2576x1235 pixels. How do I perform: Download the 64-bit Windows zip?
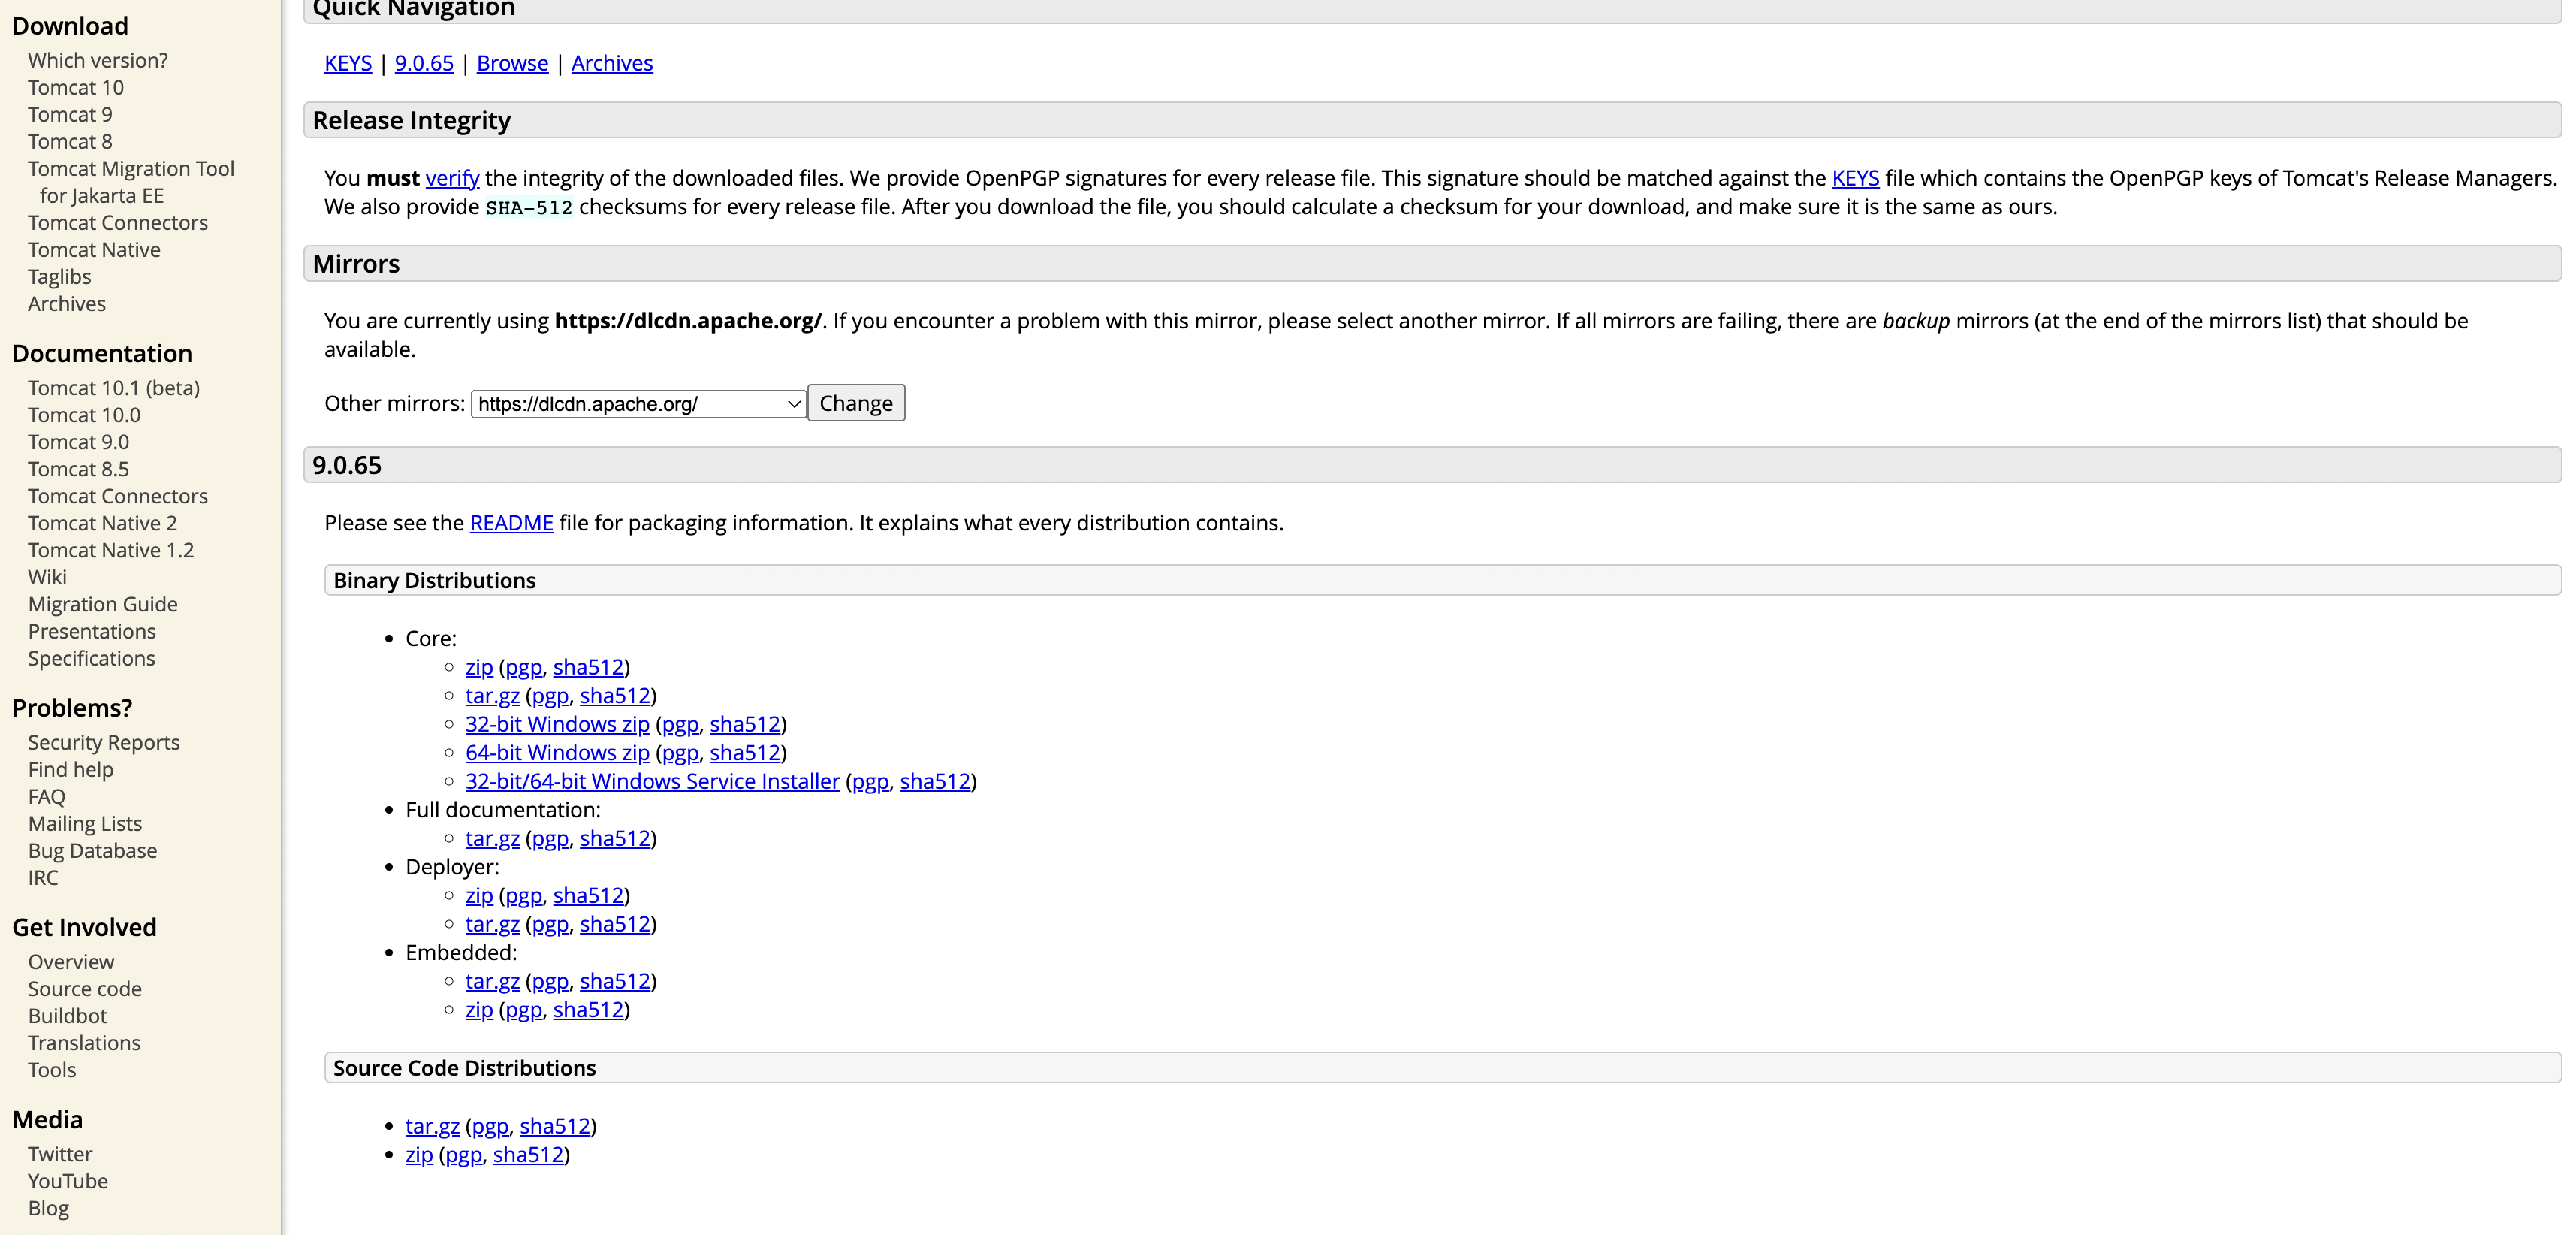[557, 753]
